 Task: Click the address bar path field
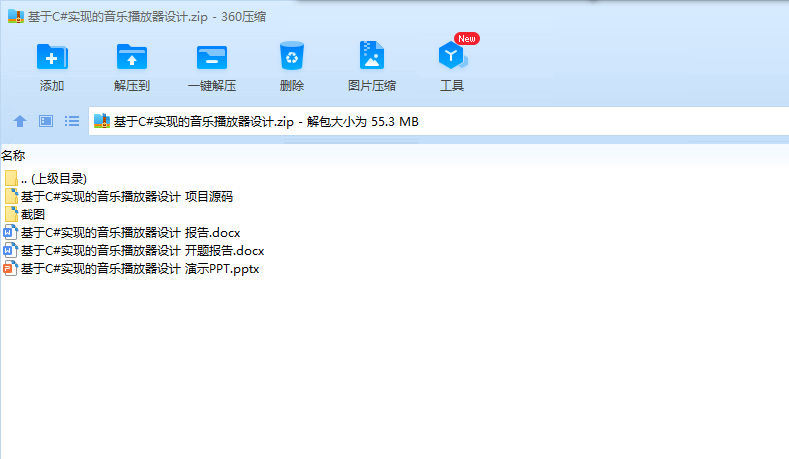tap(439, 121)
